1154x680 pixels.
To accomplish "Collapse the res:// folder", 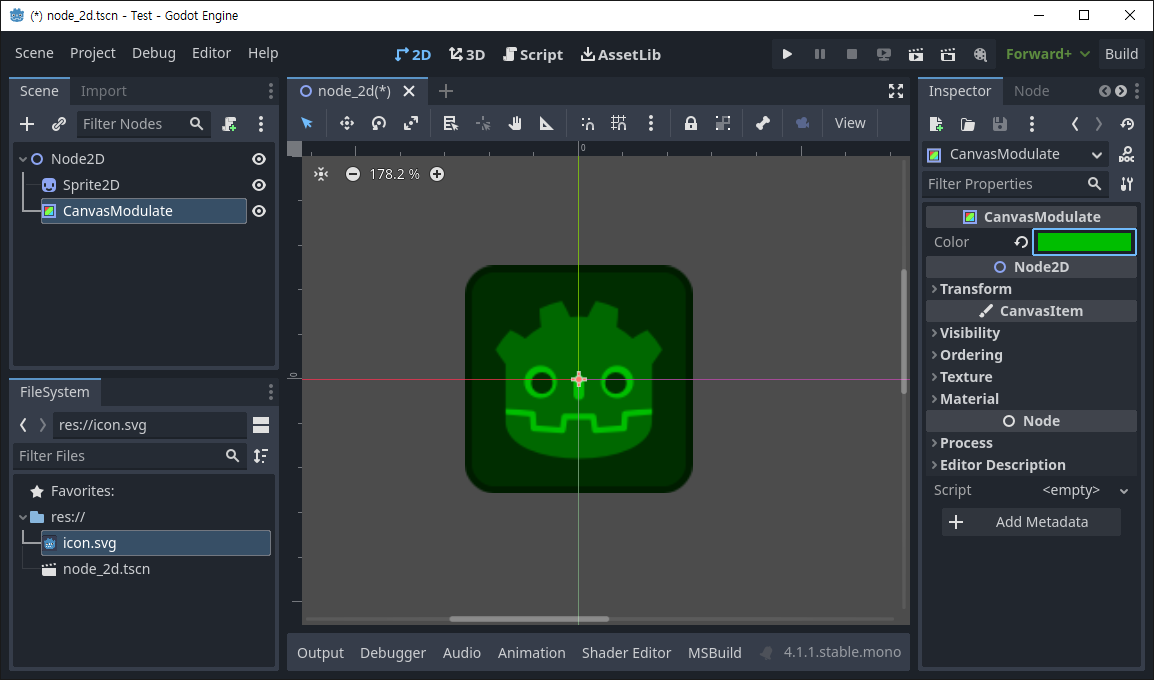I will pos(23,517).
